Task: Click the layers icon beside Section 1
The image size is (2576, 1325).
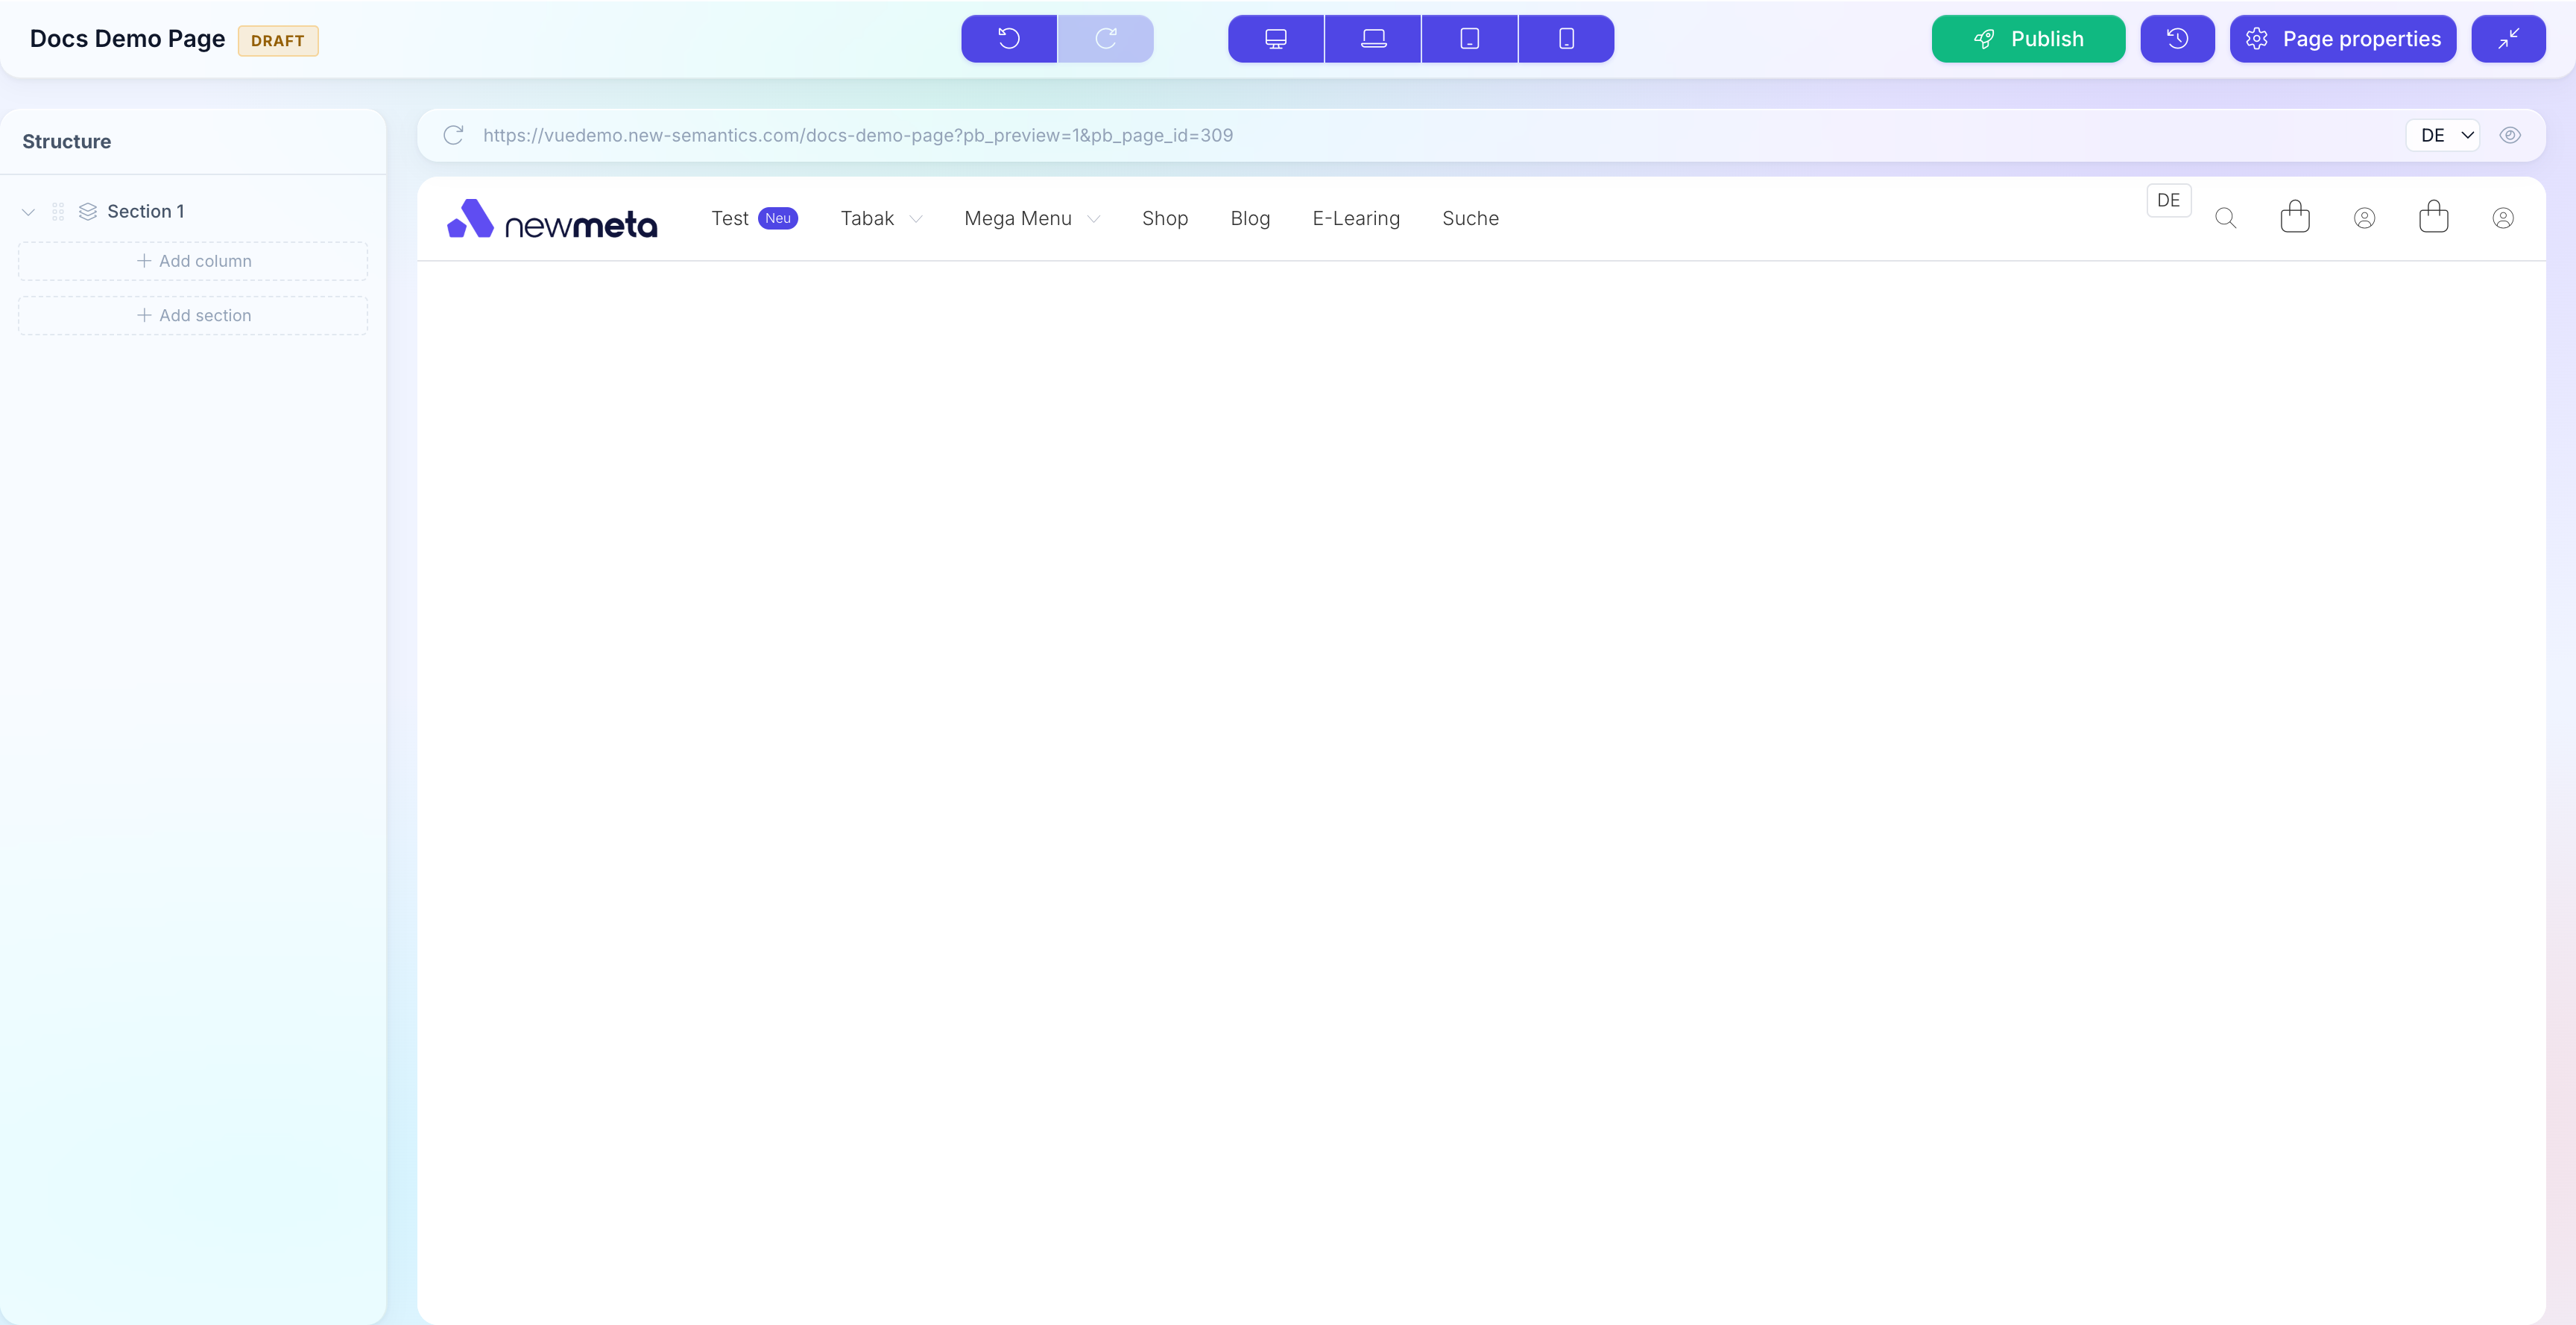Action: pos(88,212)
